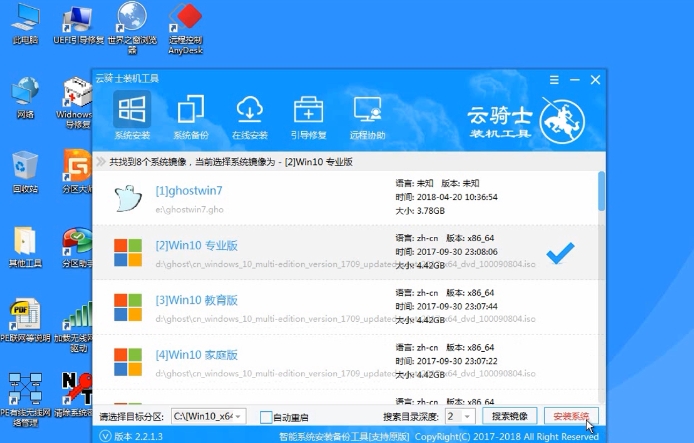Open PE联网等说明 PDF icon
Screen dimensions: 694x443
pyautogui.click(x=25, y=321)
